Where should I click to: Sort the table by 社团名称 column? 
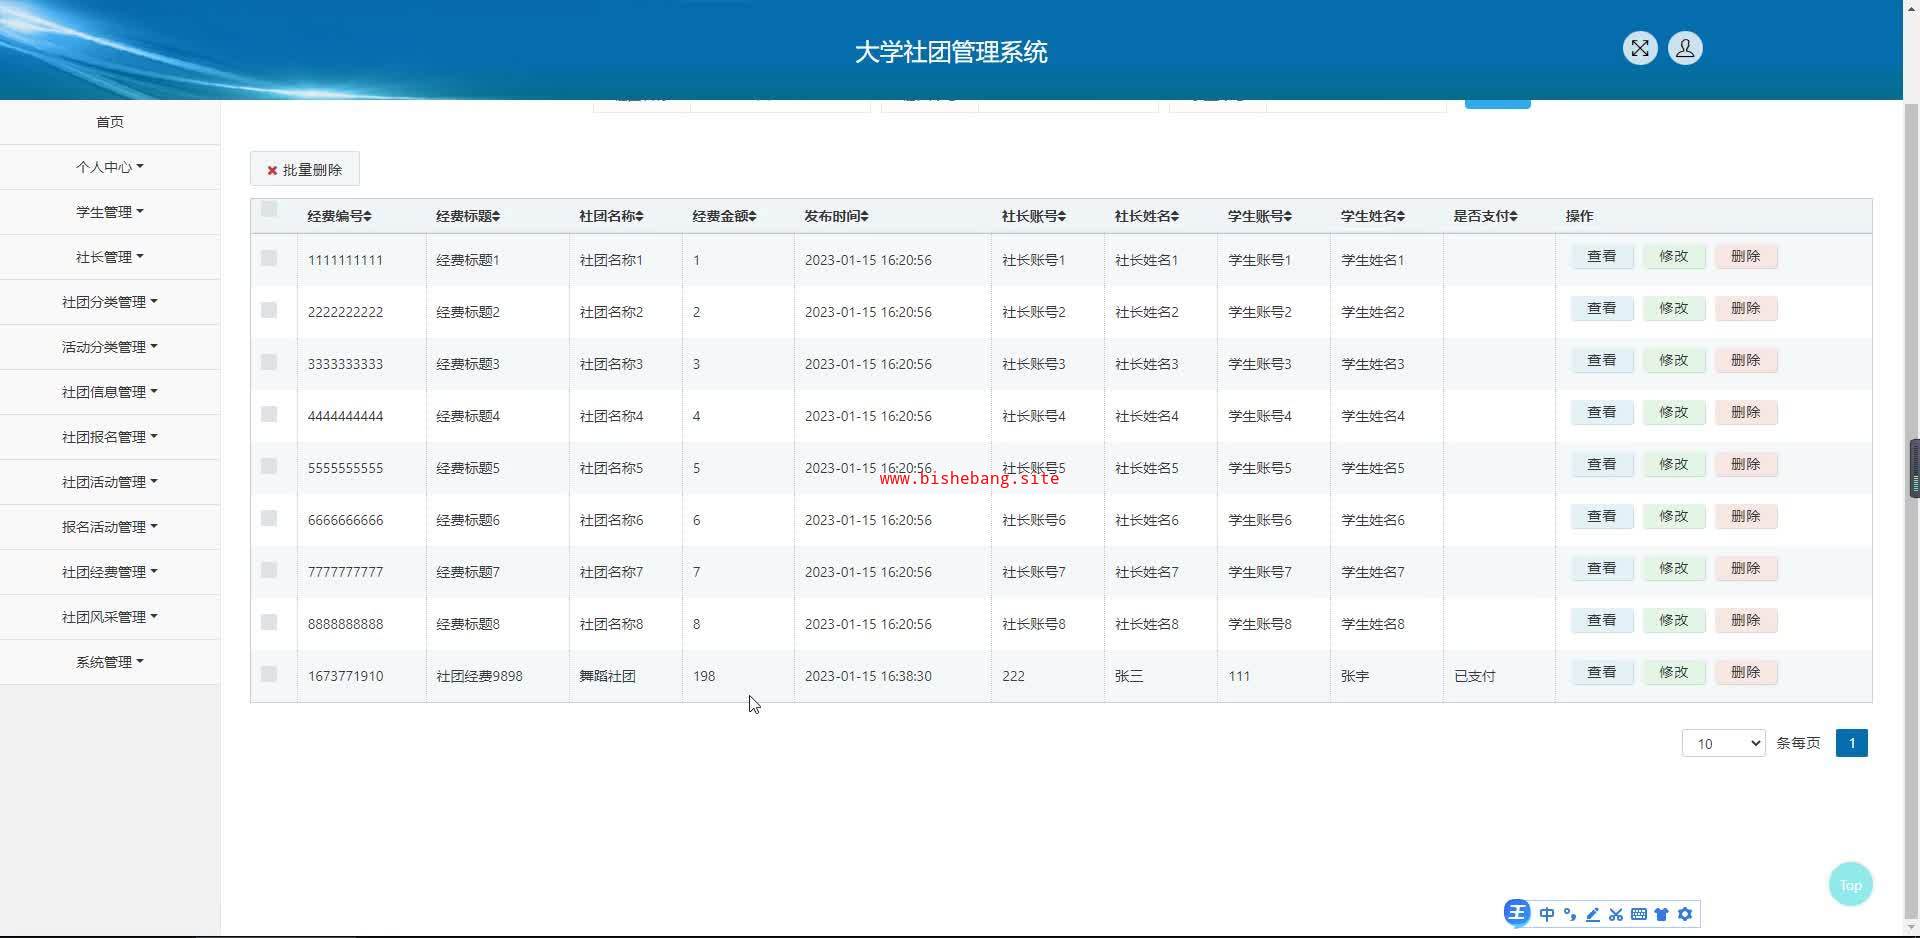pyautogui.click(x=611, y=216)
